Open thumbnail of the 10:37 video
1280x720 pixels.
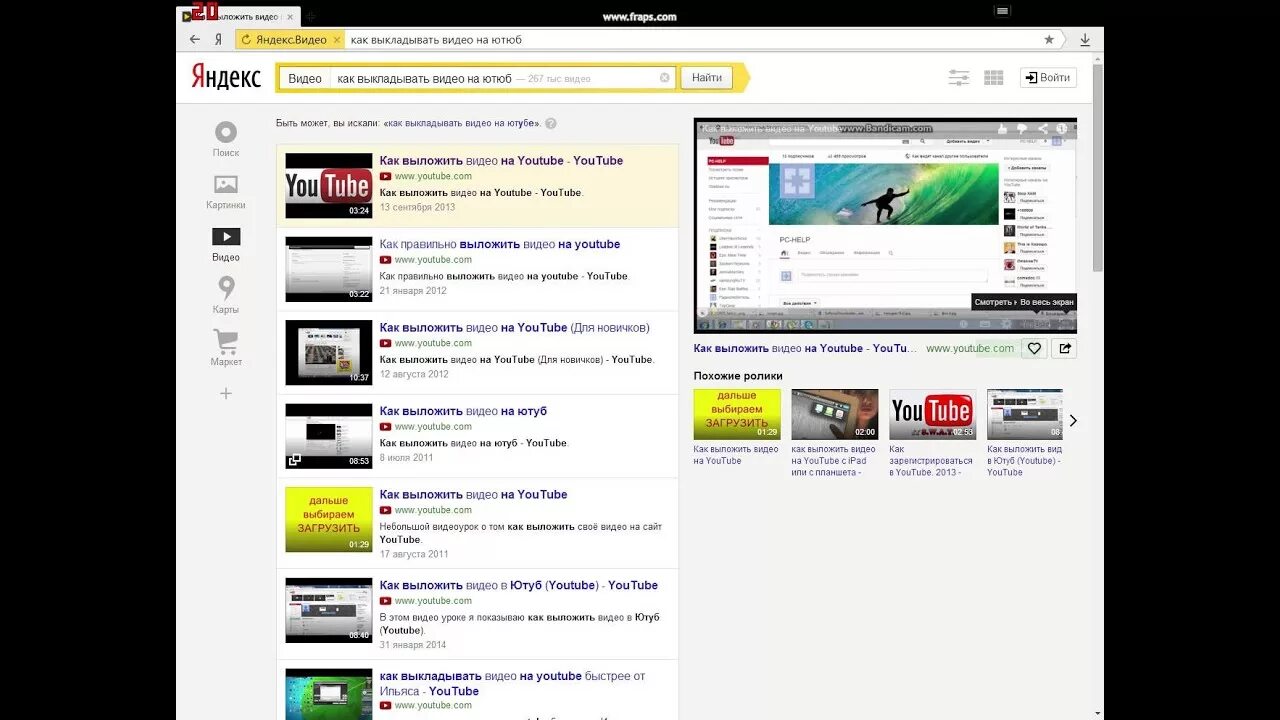(x=329, y=352)
